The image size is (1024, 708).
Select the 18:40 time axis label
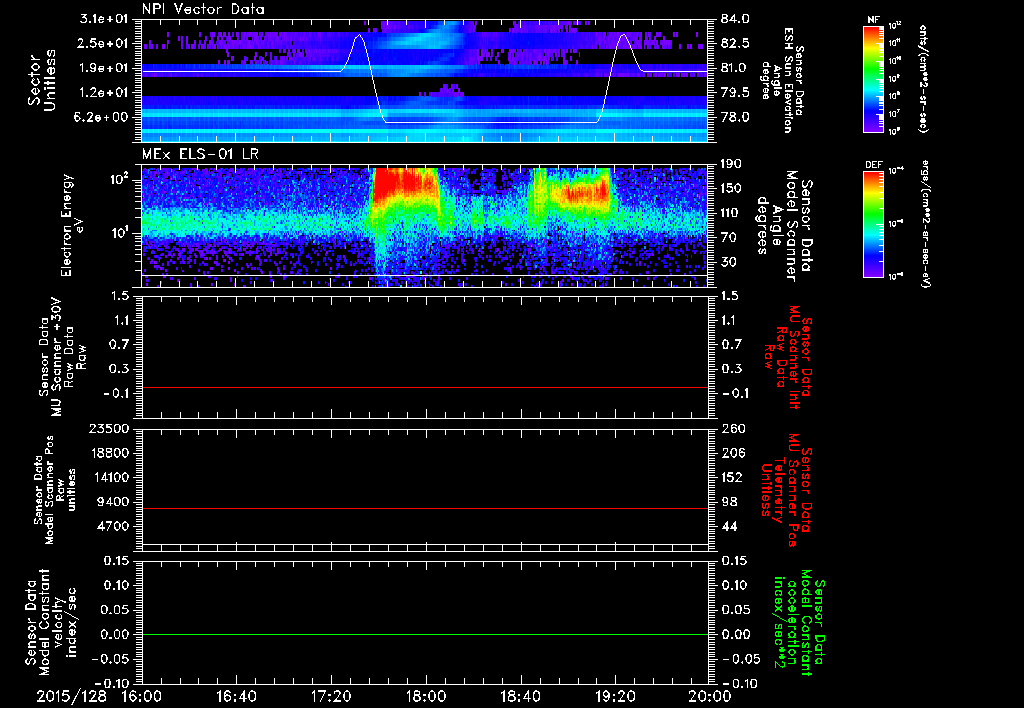click(520, 695)
